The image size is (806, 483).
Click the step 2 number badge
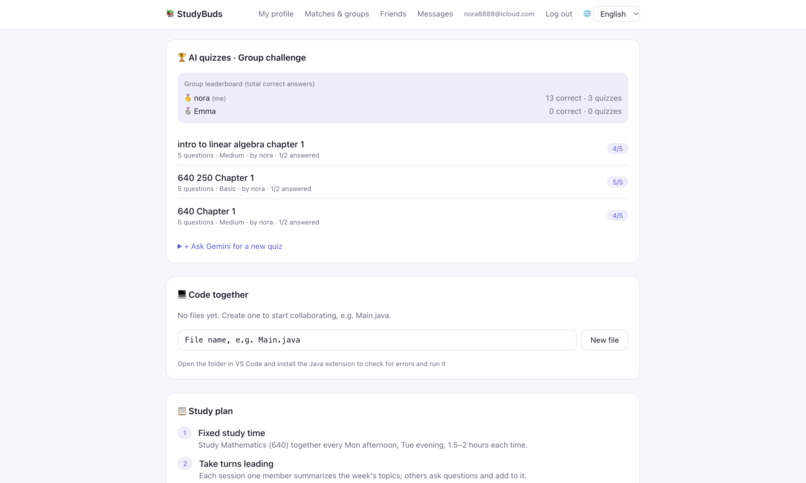pyautogui.click(x=185, y=464)
